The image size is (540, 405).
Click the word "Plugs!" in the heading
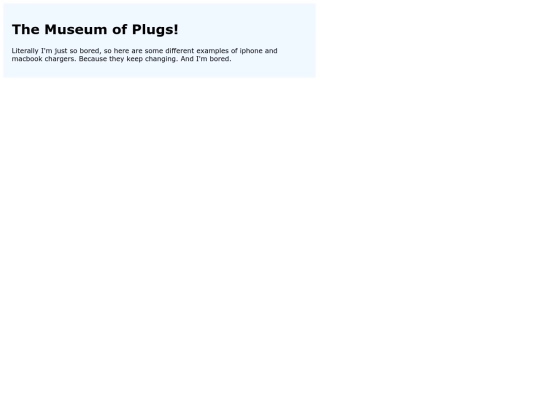(x=155, y=30)
